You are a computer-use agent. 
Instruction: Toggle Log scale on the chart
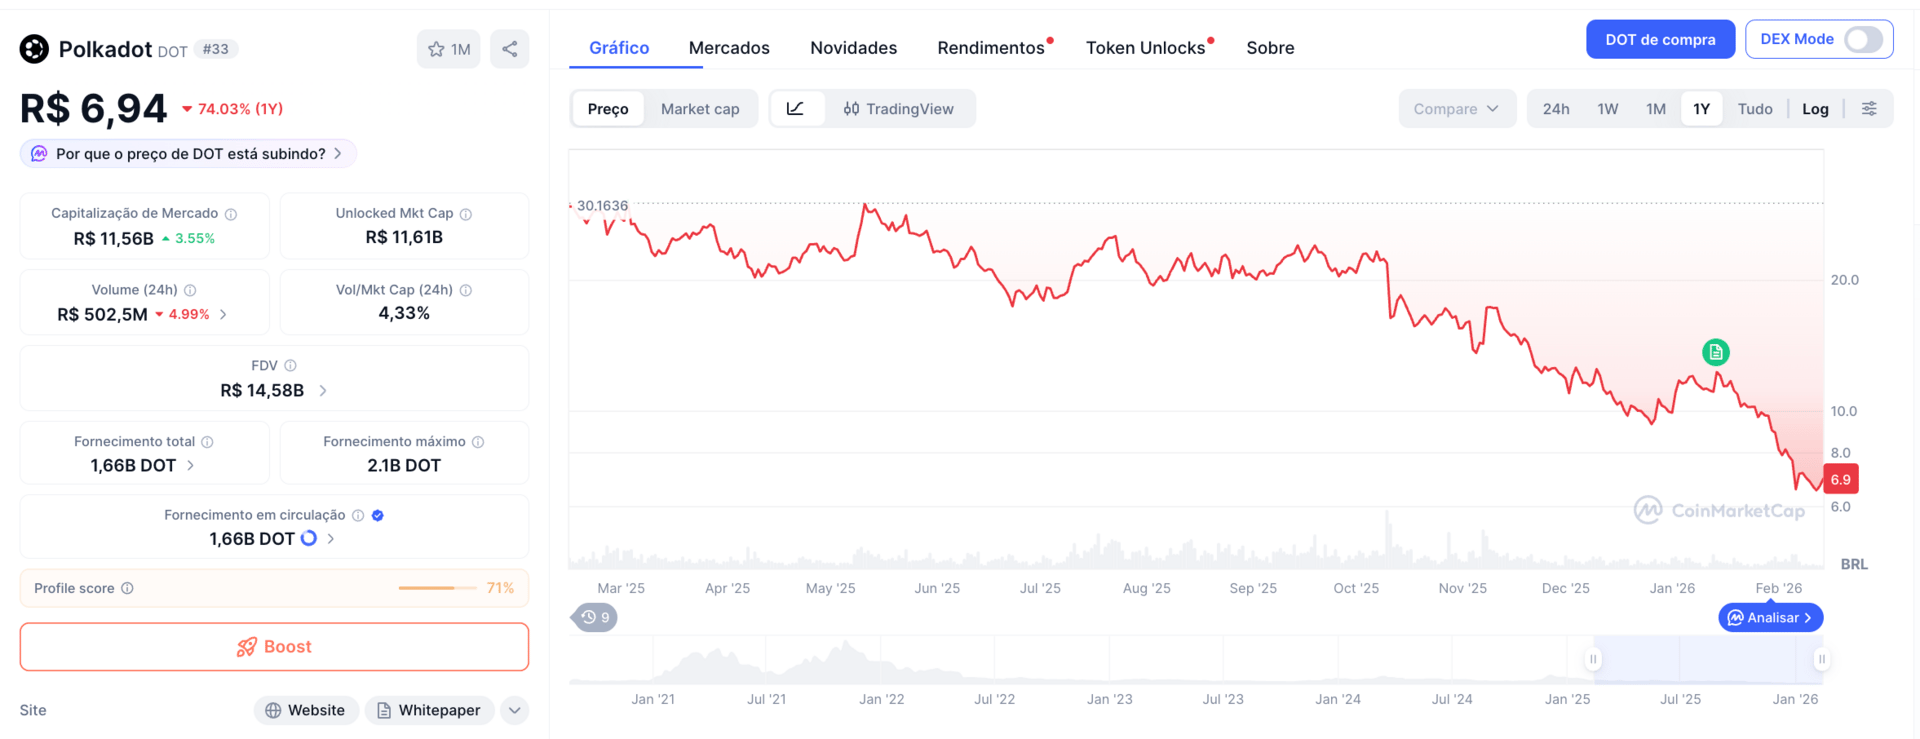coord(1815,109)
